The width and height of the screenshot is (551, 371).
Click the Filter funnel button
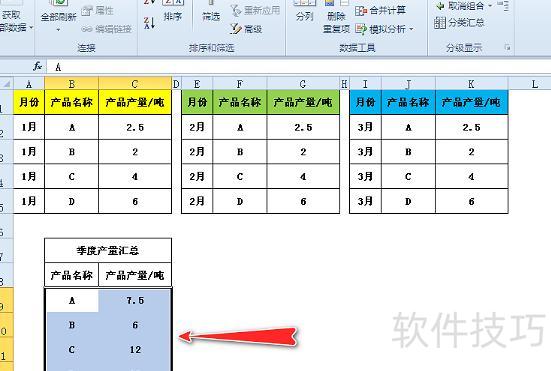coord(211,11)
